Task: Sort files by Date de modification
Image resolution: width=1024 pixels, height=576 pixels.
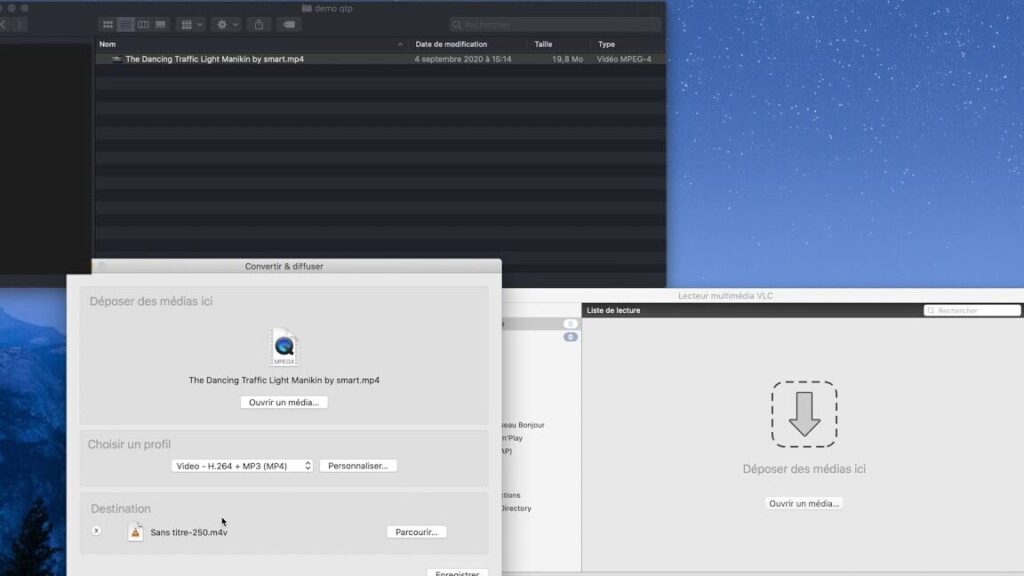Action: tap(451, 44)
